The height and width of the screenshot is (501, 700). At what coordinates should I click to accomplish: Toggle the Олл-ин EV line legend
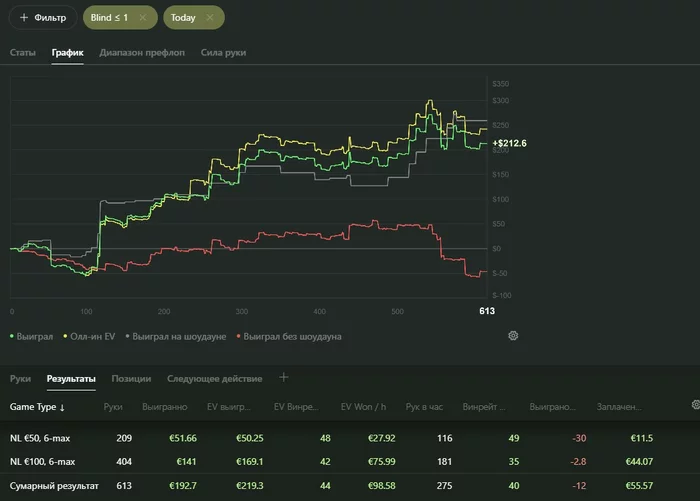(91, 337)
